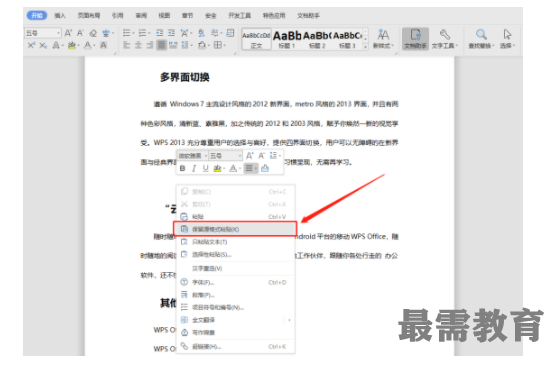
Task: Choose 保留源格式粘贴(K) from context menu
Action: [235, 229]
